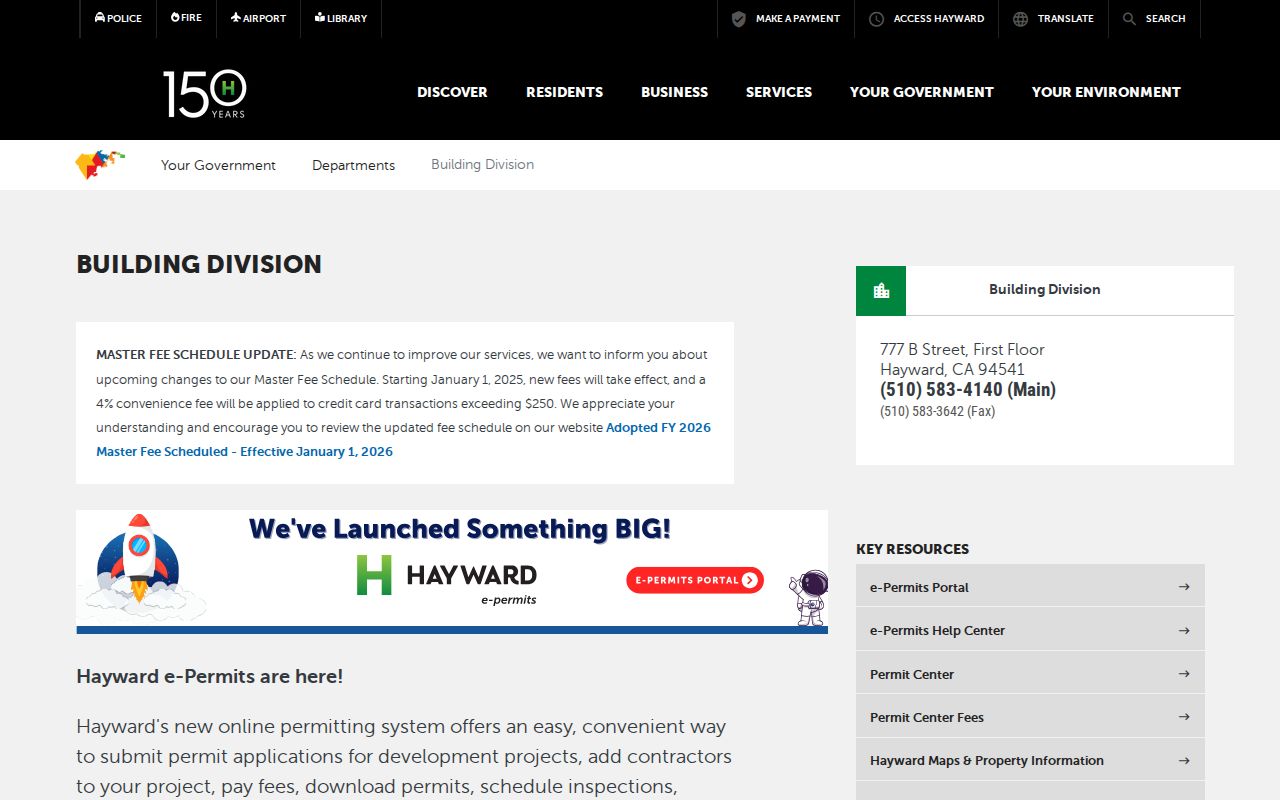This screenshot has width=1280, height=800.
Task: Click the Building Division page heading
Action: coord(199,264)
